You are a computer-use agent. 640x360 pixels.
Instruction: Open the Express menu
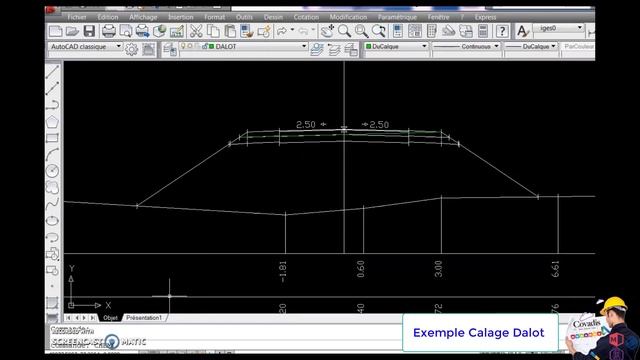486,17
